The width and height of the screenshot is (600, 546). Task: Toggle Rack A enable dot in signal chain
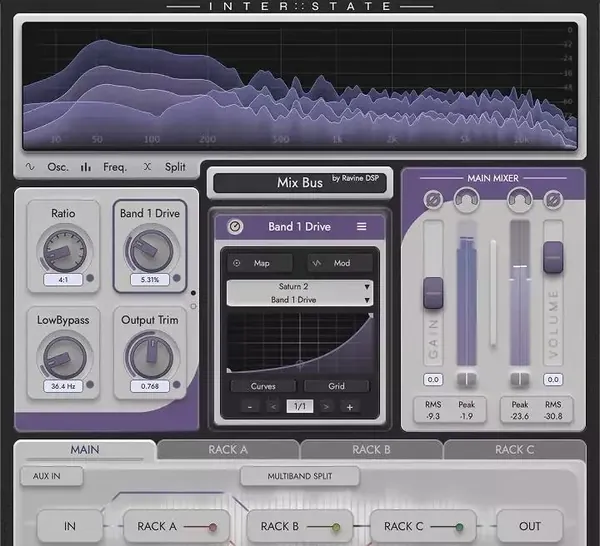click(213, 527)
